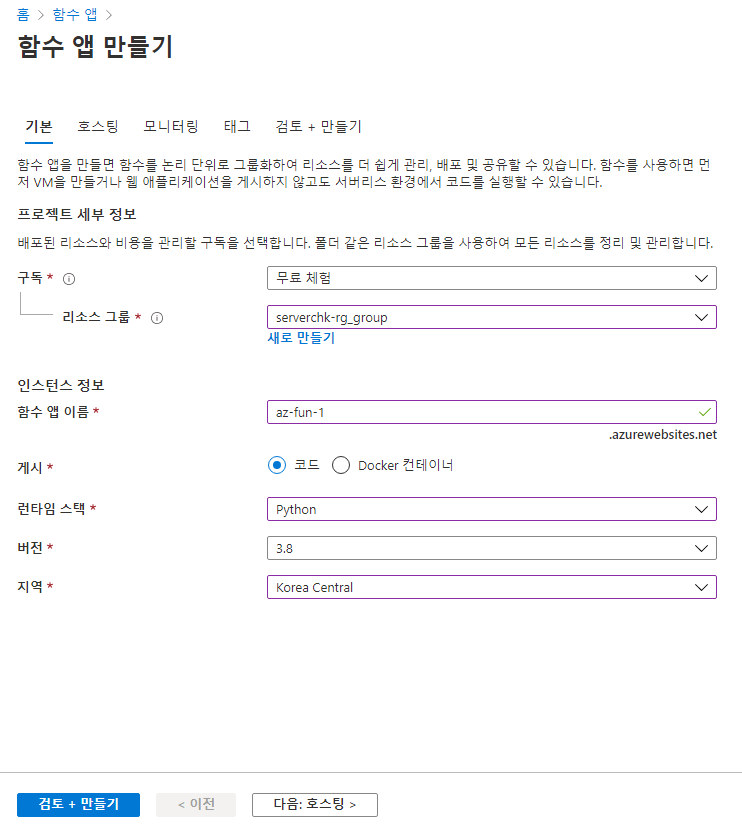Go to the 검토 + 만들기 tab
Viewport: 742px width, 824px height.
click(318, 127)
